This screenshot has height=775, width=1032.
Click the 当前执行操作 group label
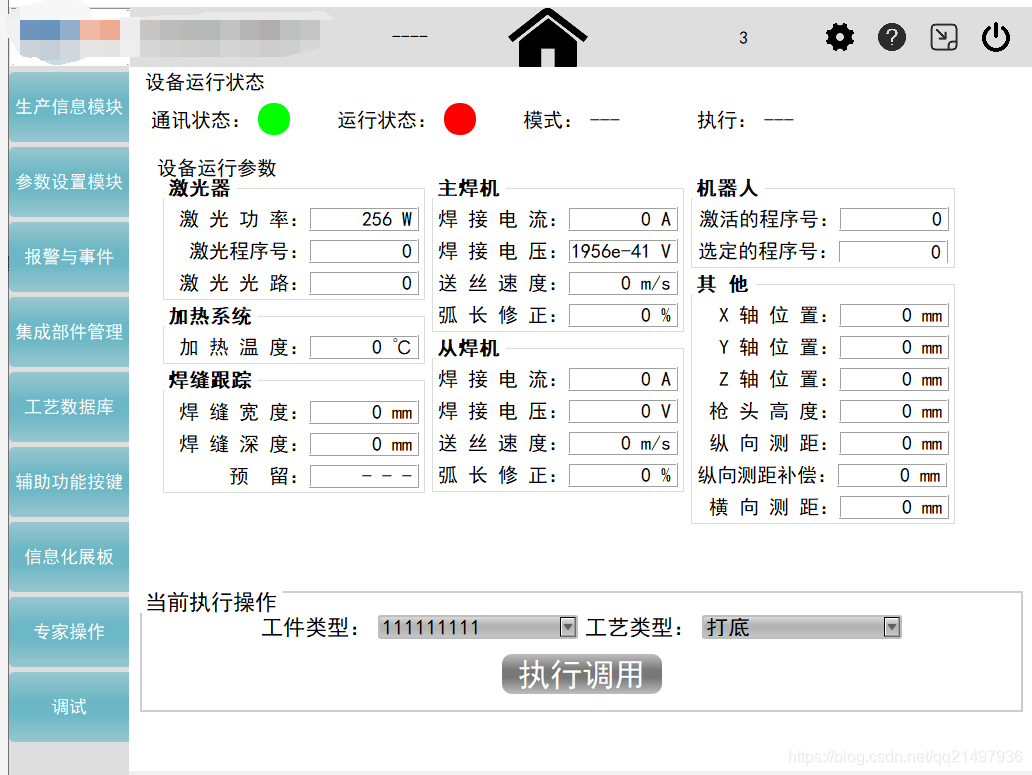[x=211, y=602]
